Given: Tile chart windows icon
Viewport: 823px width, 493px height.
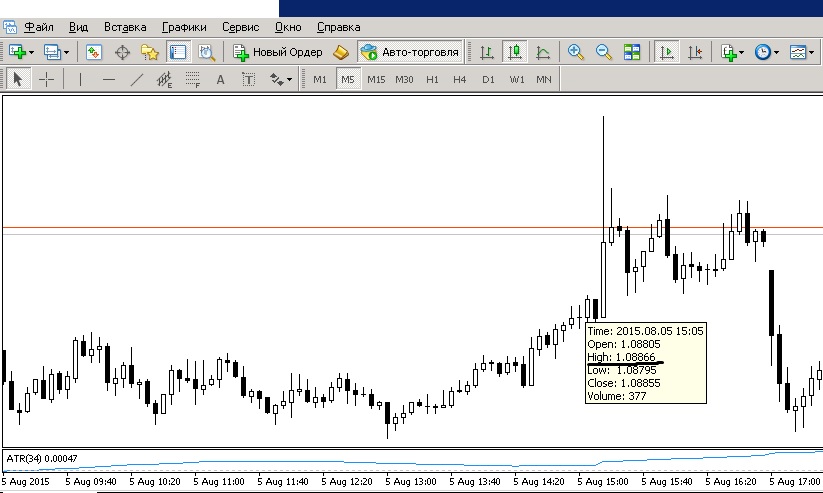Looking at the screenshot, I should coord(632,52).
